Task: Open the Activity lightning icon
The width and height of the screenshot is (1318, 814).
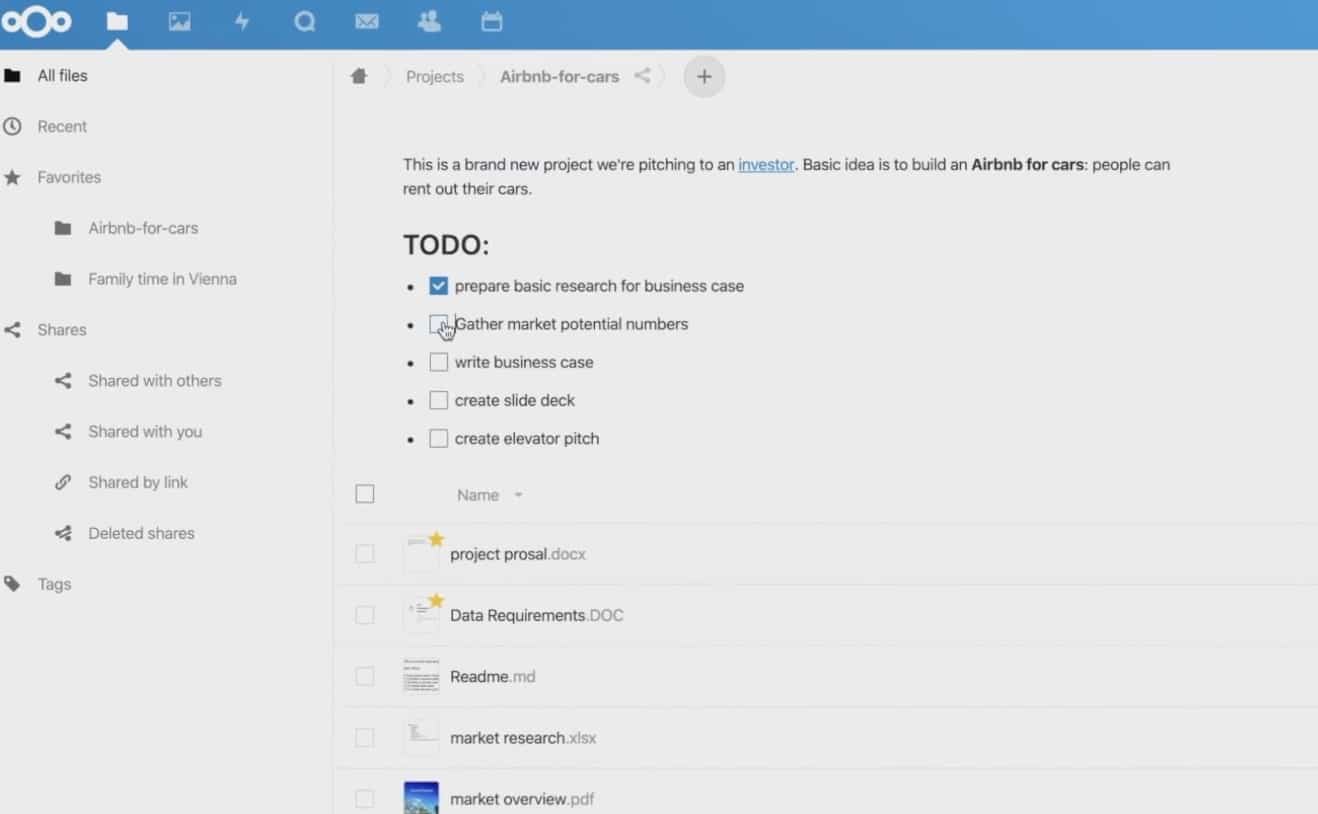Action: tap(242, 21)
